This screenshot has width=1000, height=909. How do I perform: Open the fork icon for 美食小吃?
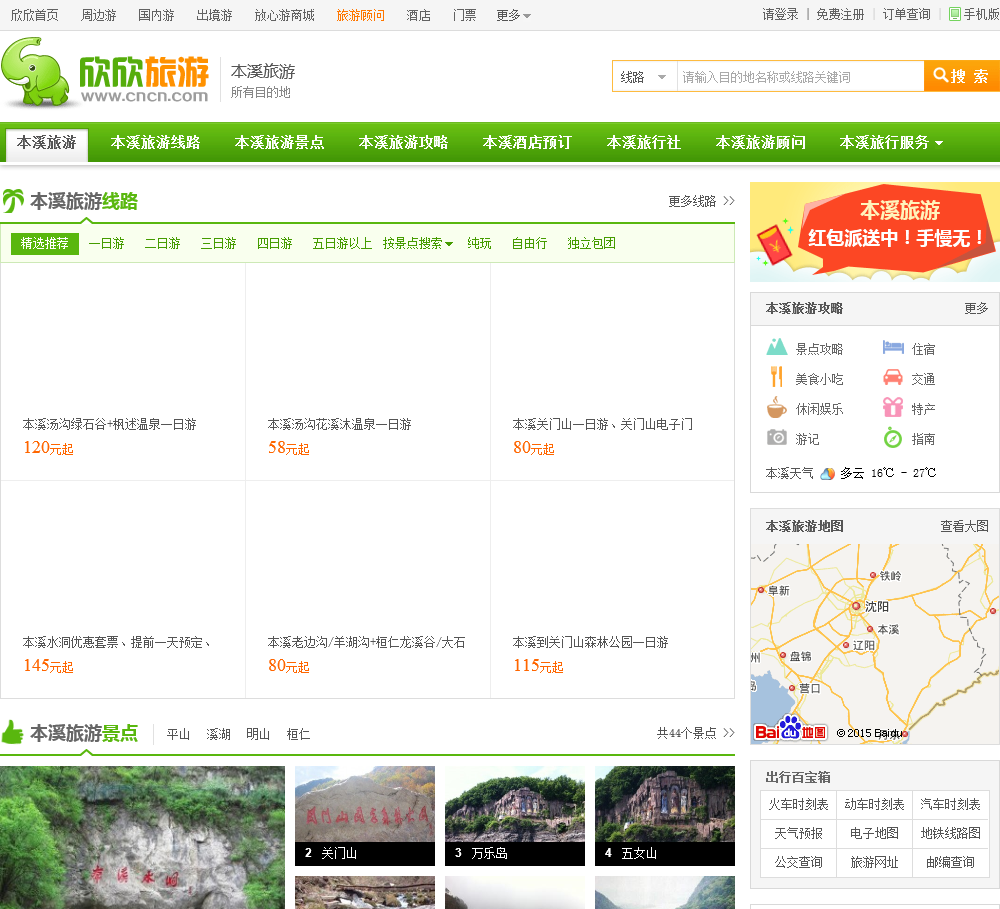coord(776,377)
